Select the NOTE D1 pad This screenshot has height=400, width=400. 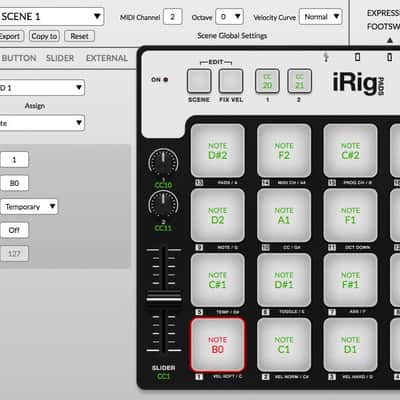pyautogui.click(x=350, y=345)
